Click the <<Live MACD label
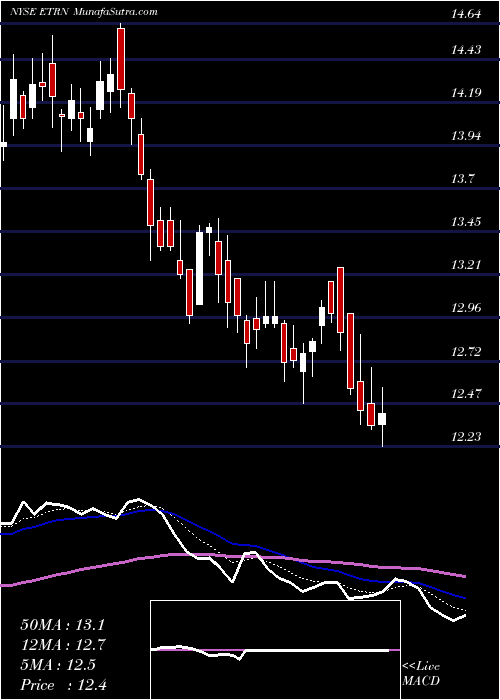Image resolution: width=500 pixels, height=700 pixels. pyautogui.click(x=421, y=674)
